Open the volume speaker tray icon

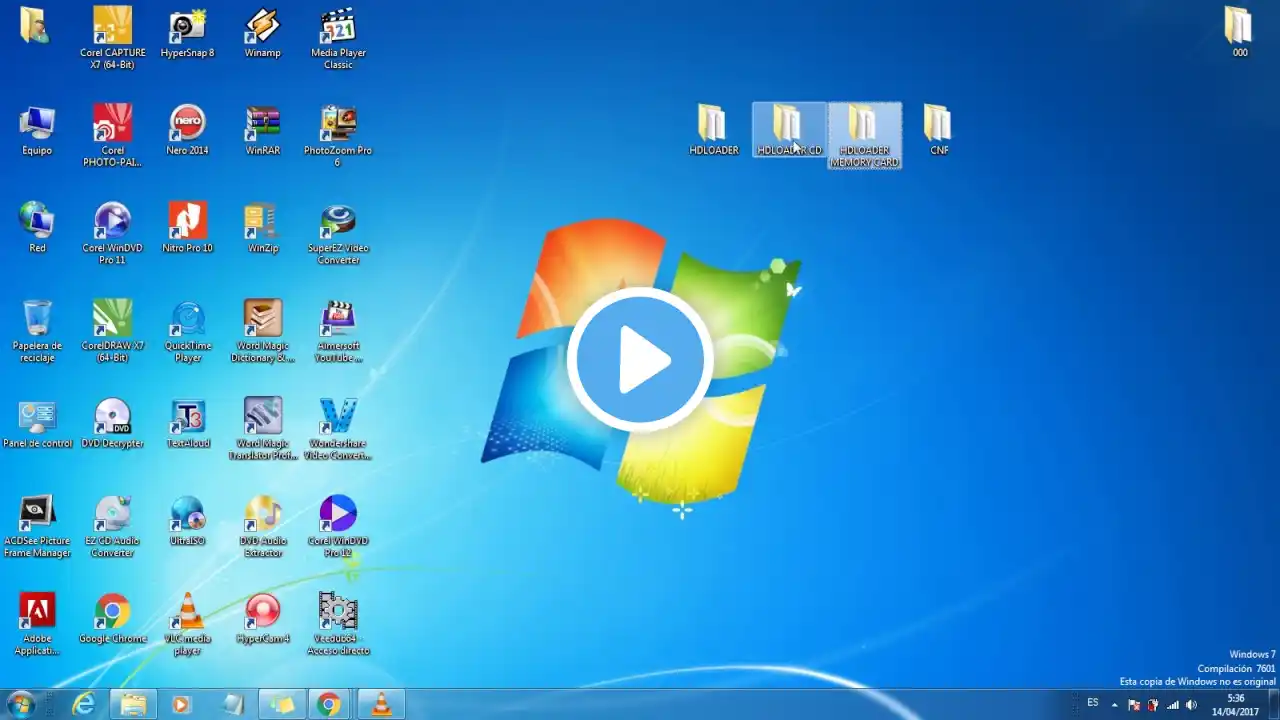coord(1191,705)
